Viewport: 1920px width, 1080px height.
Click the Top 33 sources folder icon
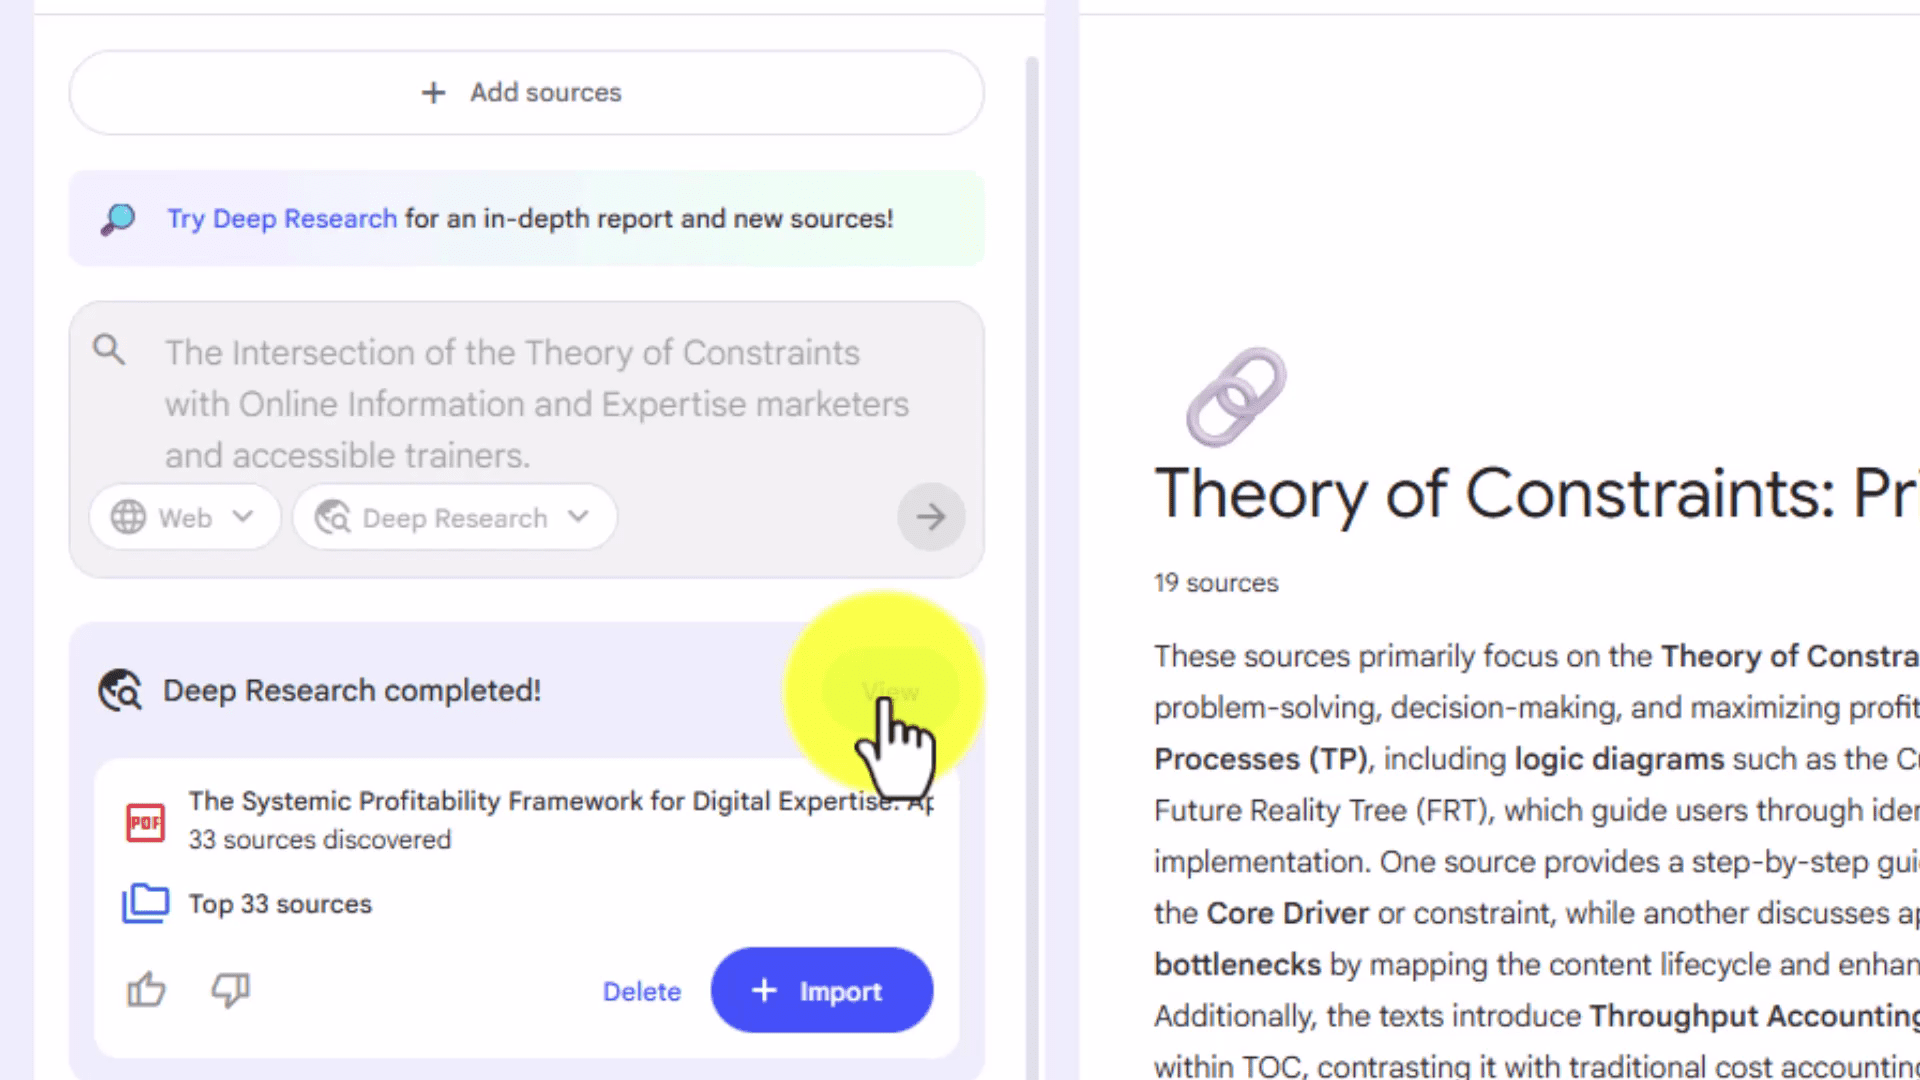tap(145, 903)
